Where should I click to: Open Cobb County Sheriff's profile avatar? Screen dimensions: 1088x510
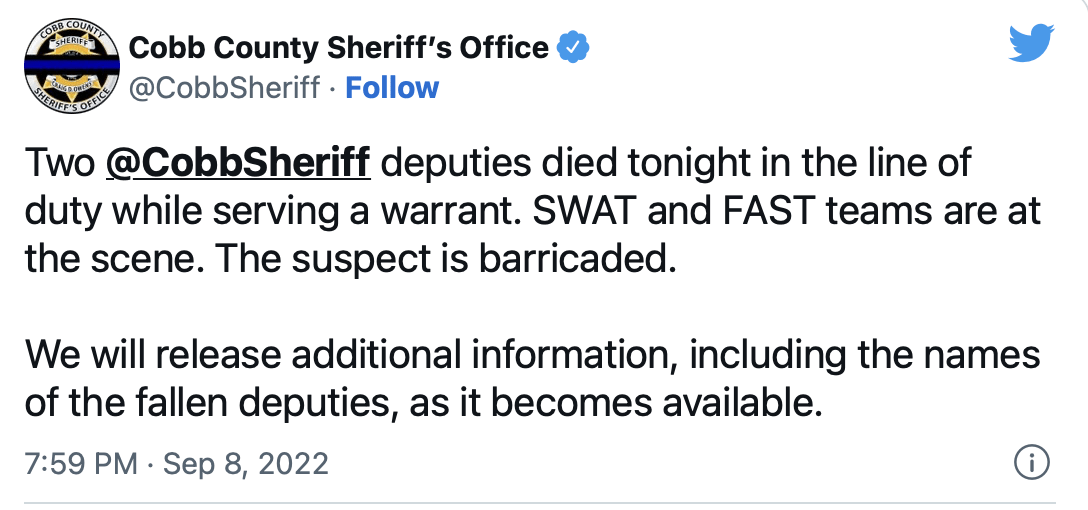71,67
